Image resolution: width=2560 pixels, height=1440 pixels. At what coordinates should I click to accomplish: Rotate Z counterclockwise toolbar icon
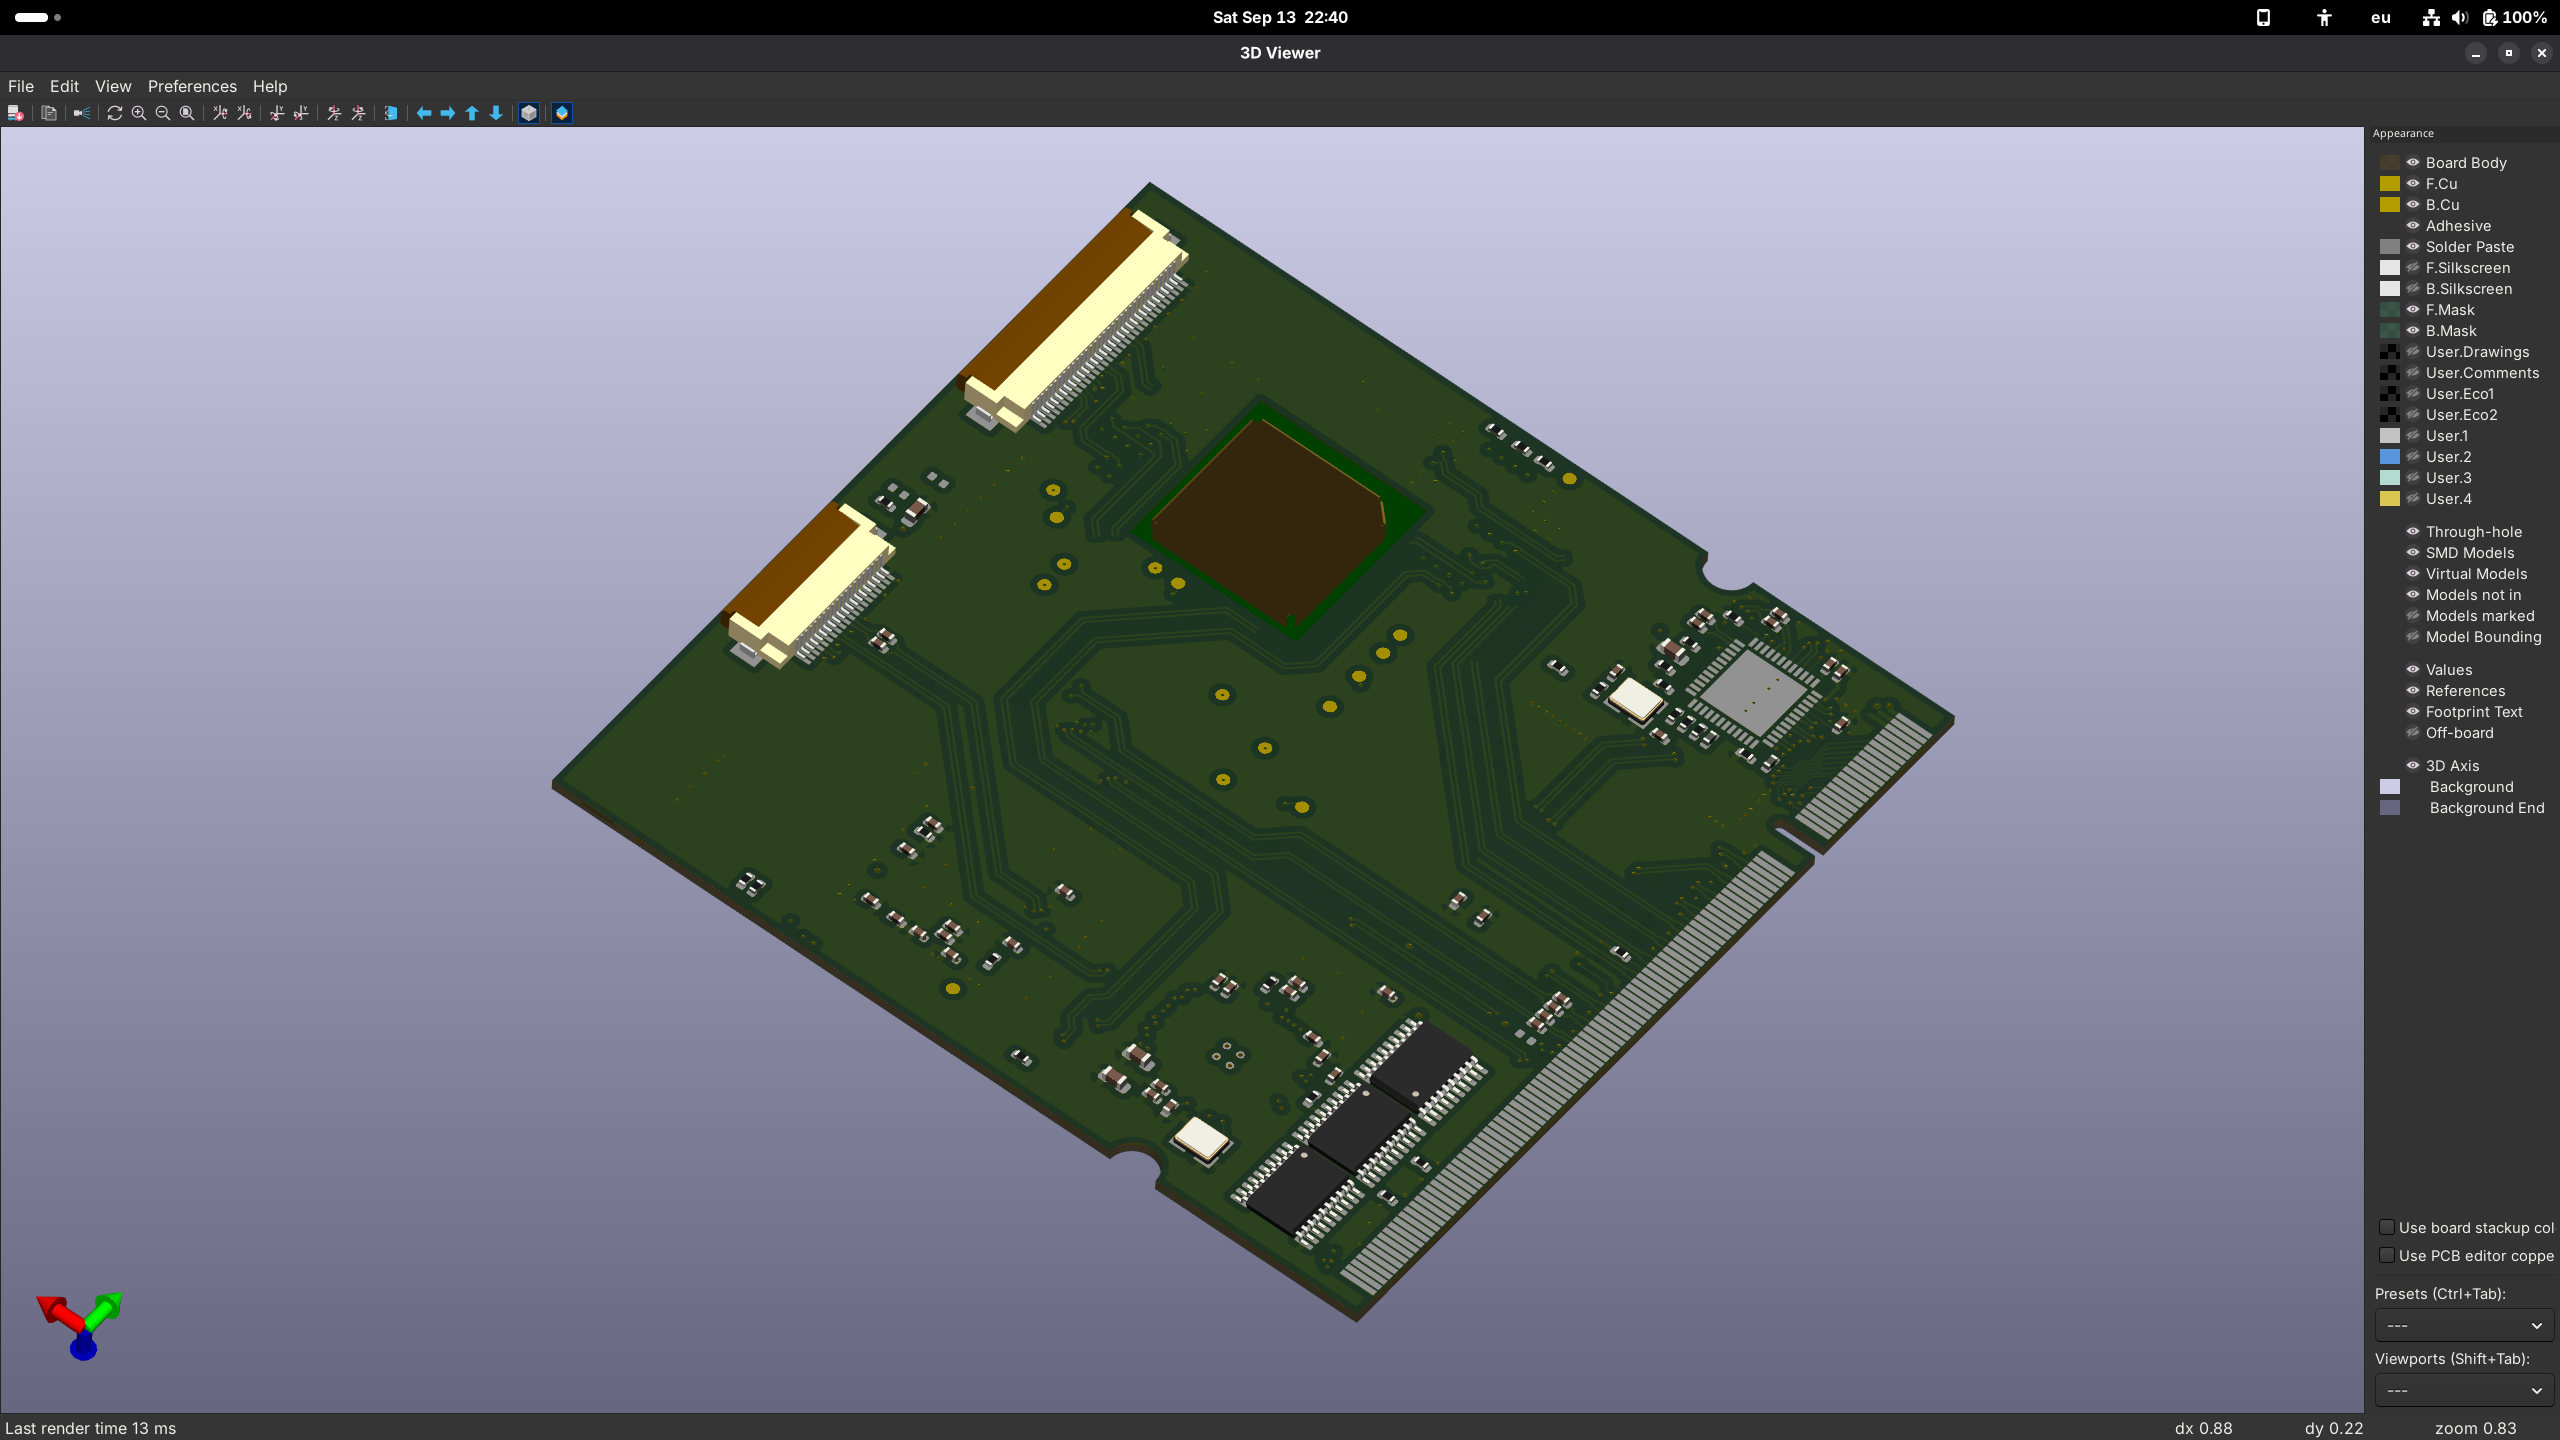[x=358, y=113]
